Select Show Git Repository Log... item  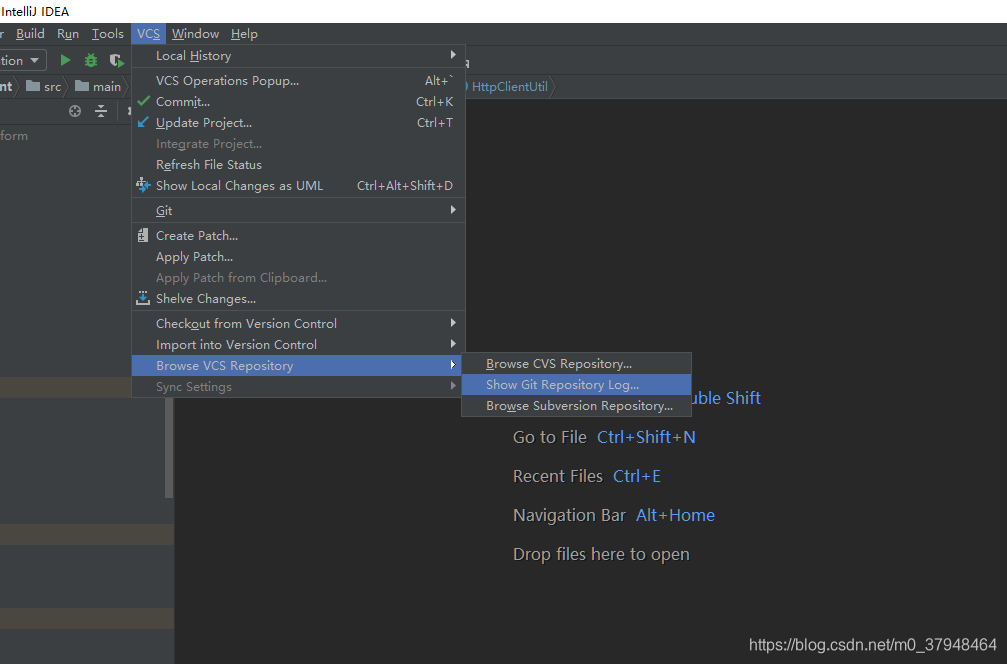point(576,385)
